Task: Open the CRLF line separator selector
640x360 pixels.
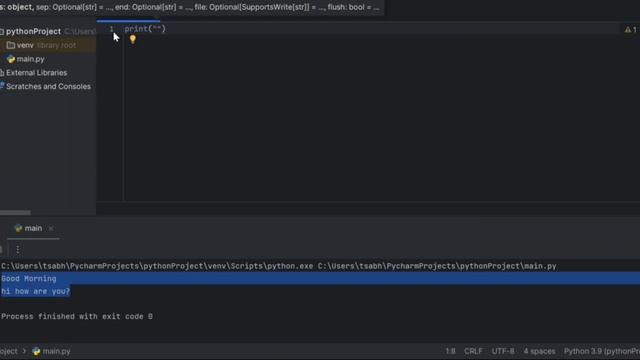Action: (x=473, y=351)
